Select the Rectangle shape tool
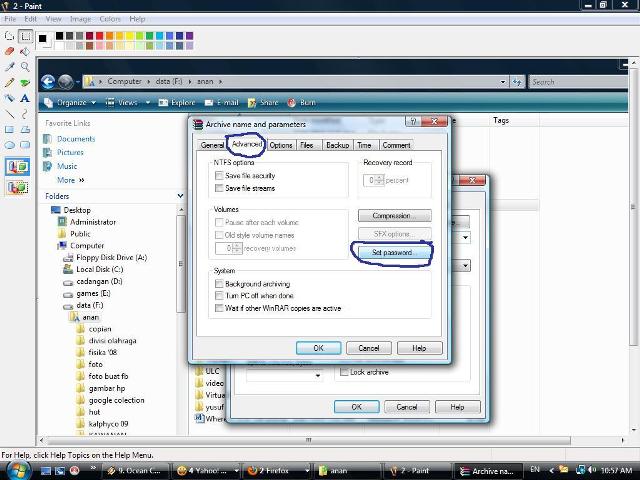 point(9,129)
